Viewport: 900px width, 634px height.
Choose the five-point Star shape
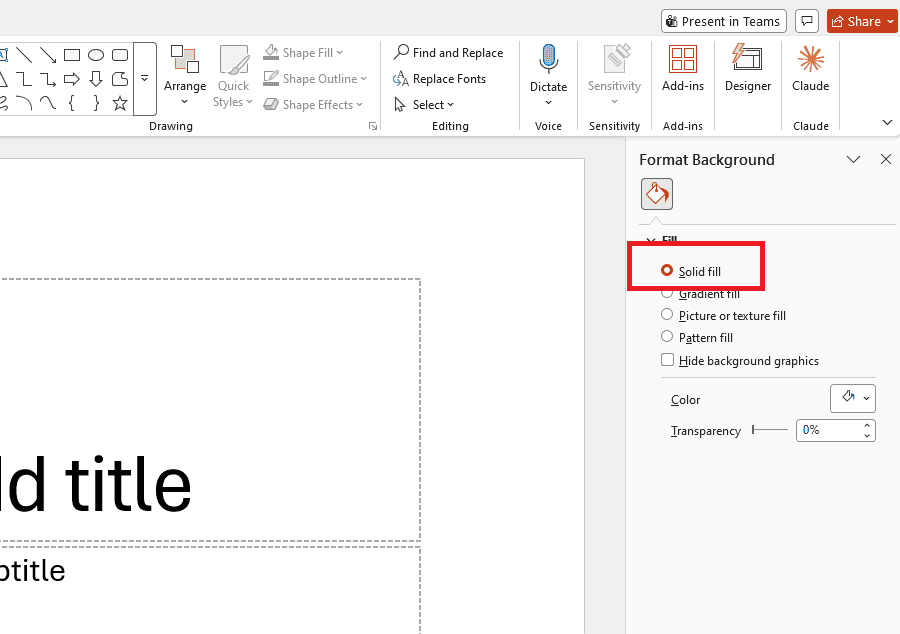coord(120,103)
